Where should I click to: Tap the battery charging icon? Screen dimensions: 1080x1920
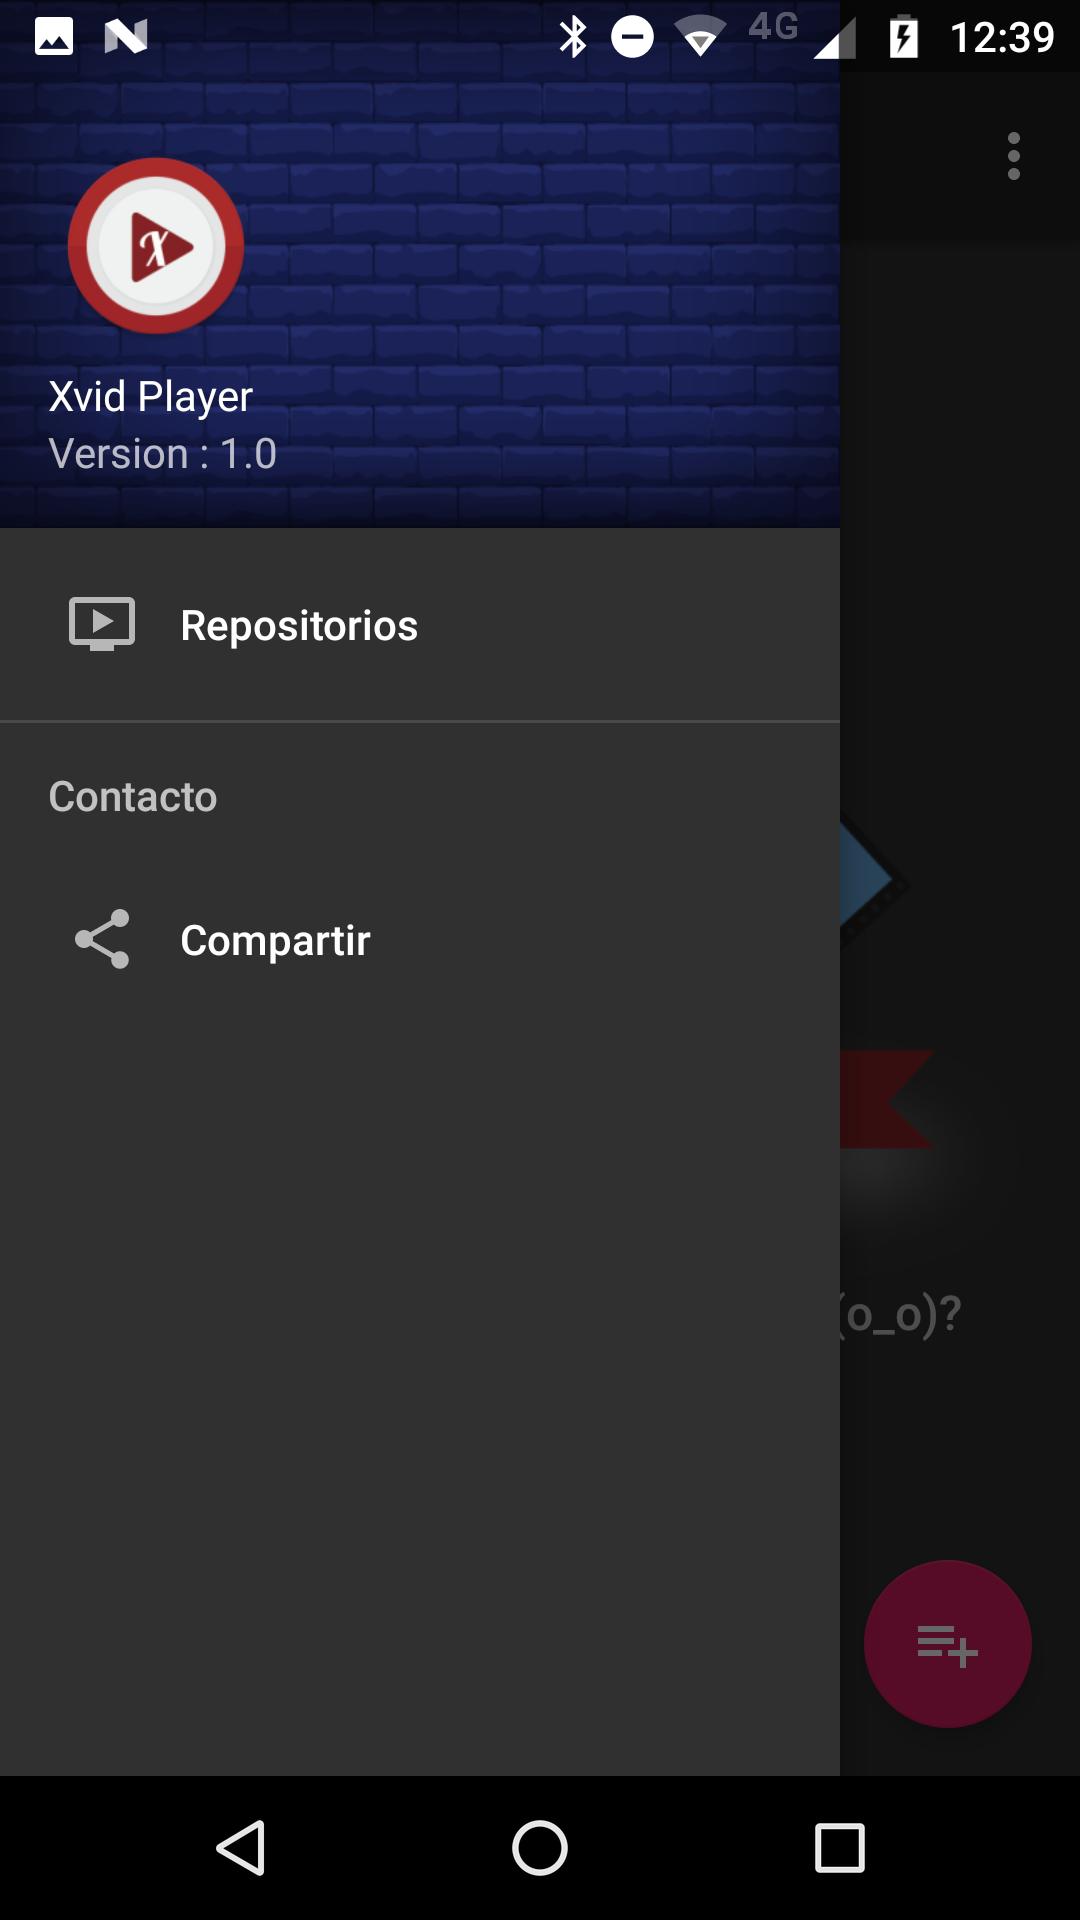903,37
